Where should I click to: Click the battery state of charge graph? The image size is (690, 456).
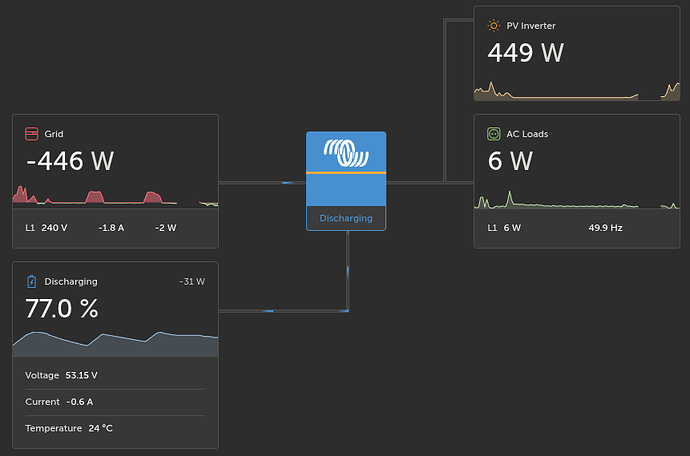click(115, 344)
